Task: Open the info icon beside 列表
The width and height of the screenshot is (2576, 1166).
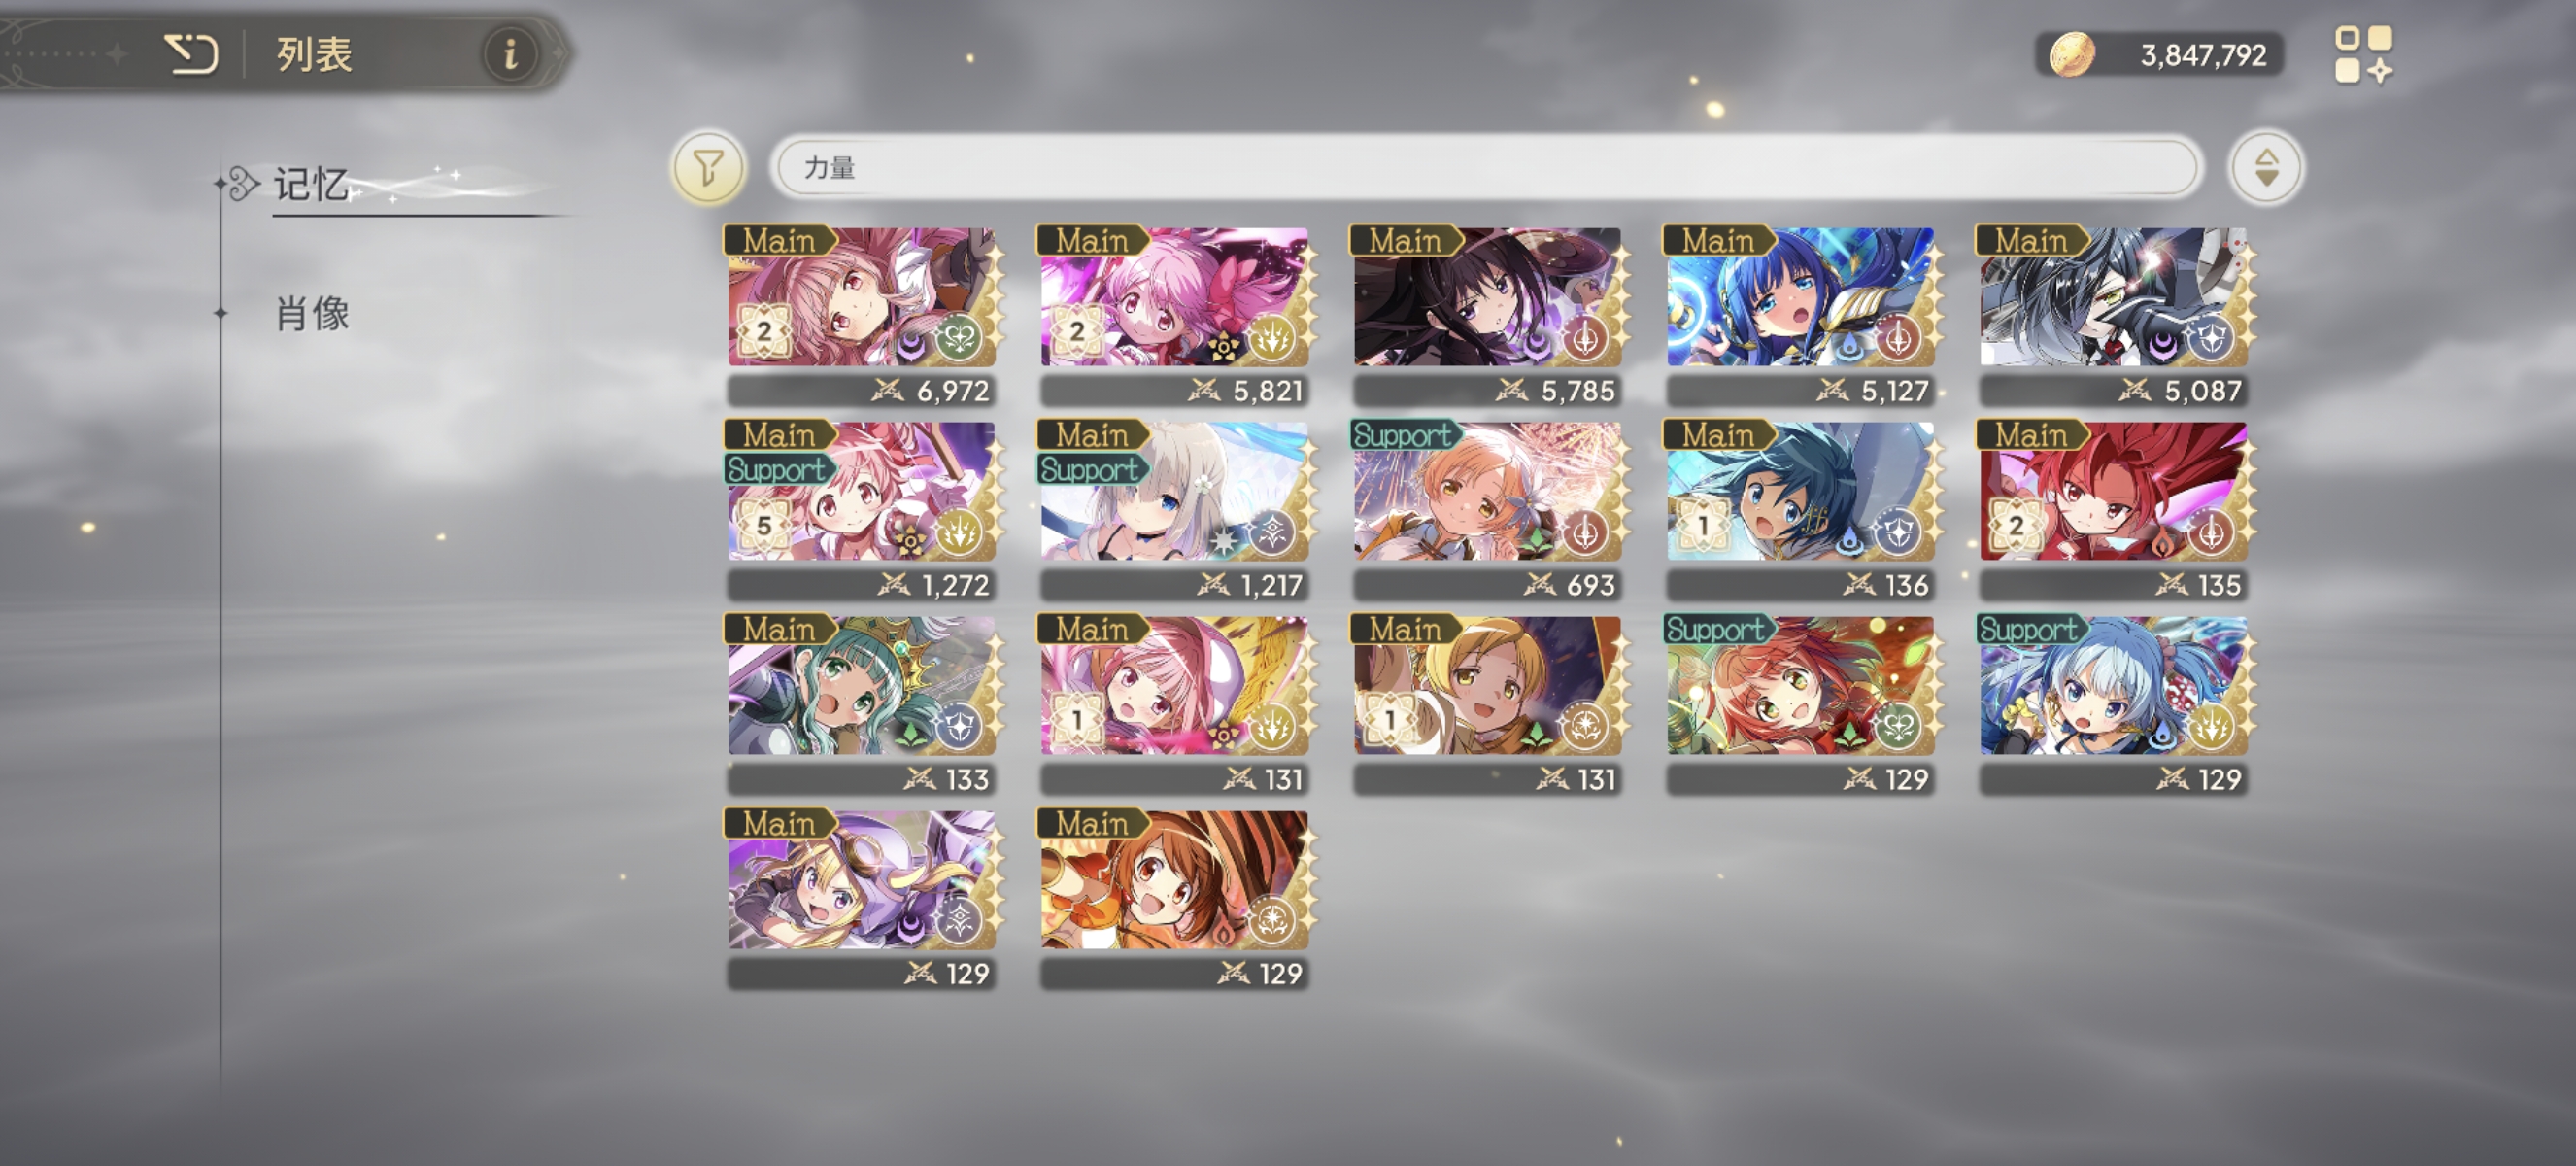Action: tap(510, 53)
